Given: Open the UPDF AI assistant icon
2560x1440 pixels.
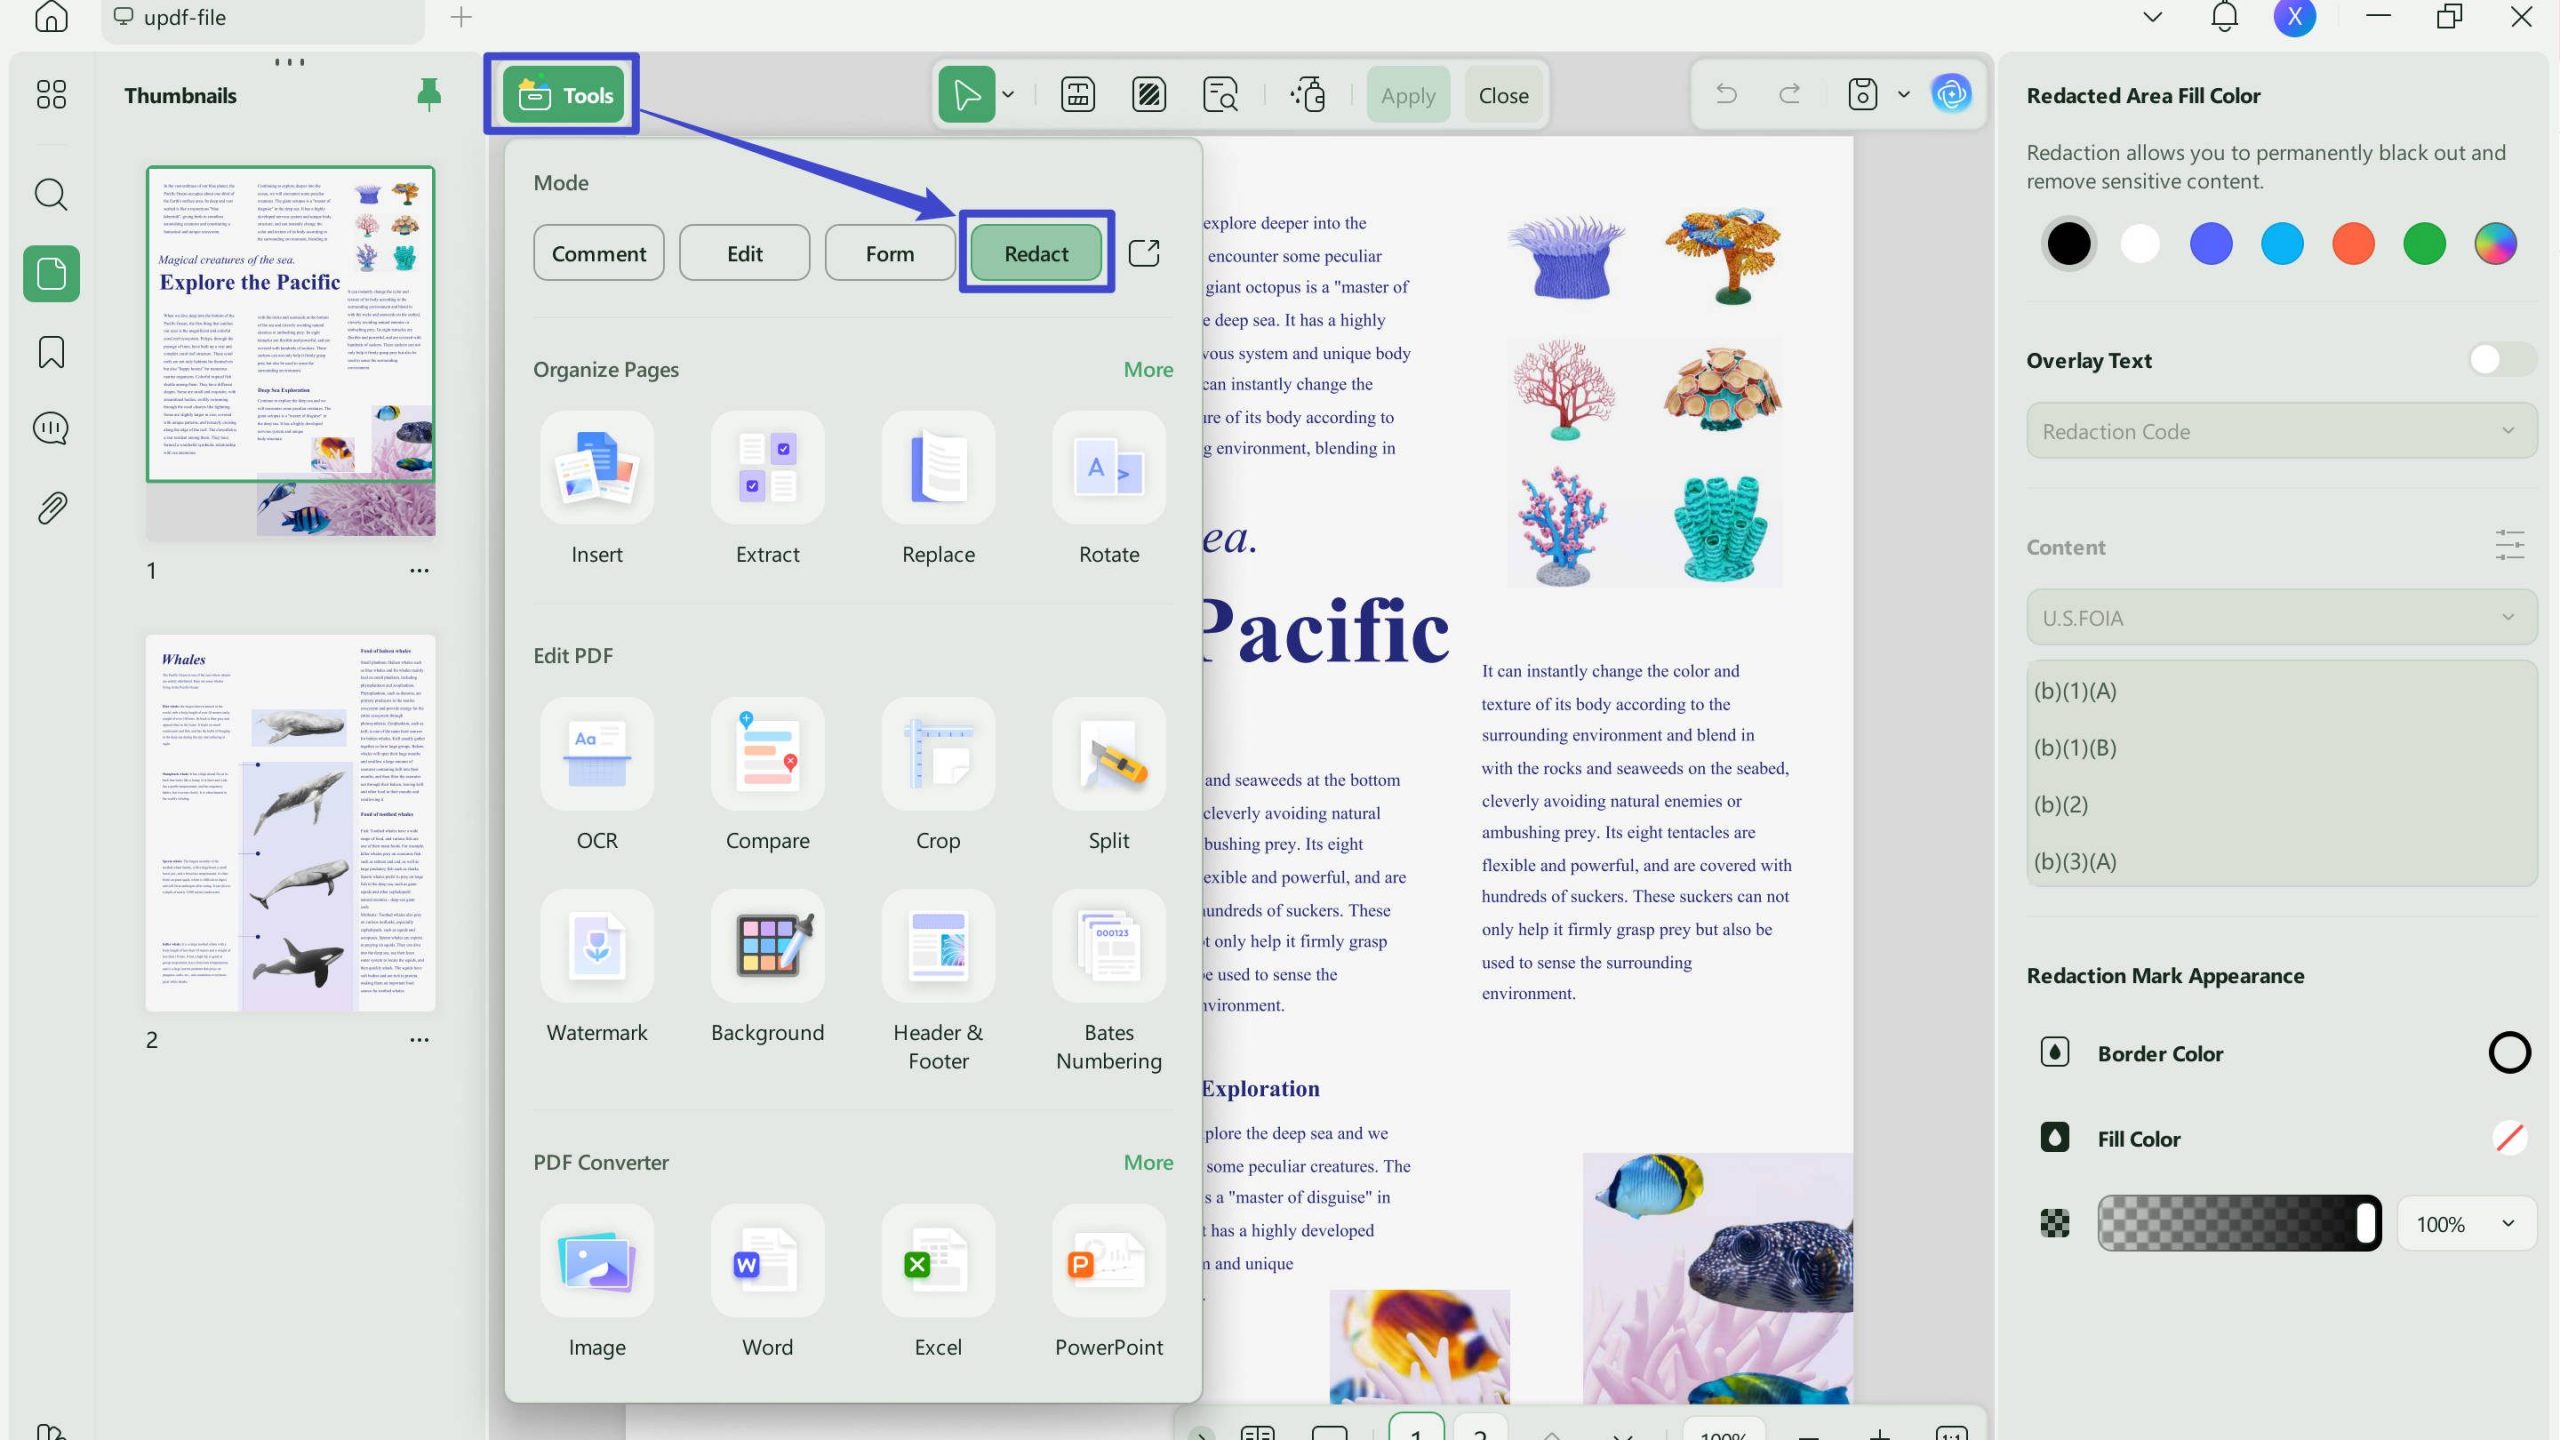Looking at the screenshot, I should [1951, 94].
